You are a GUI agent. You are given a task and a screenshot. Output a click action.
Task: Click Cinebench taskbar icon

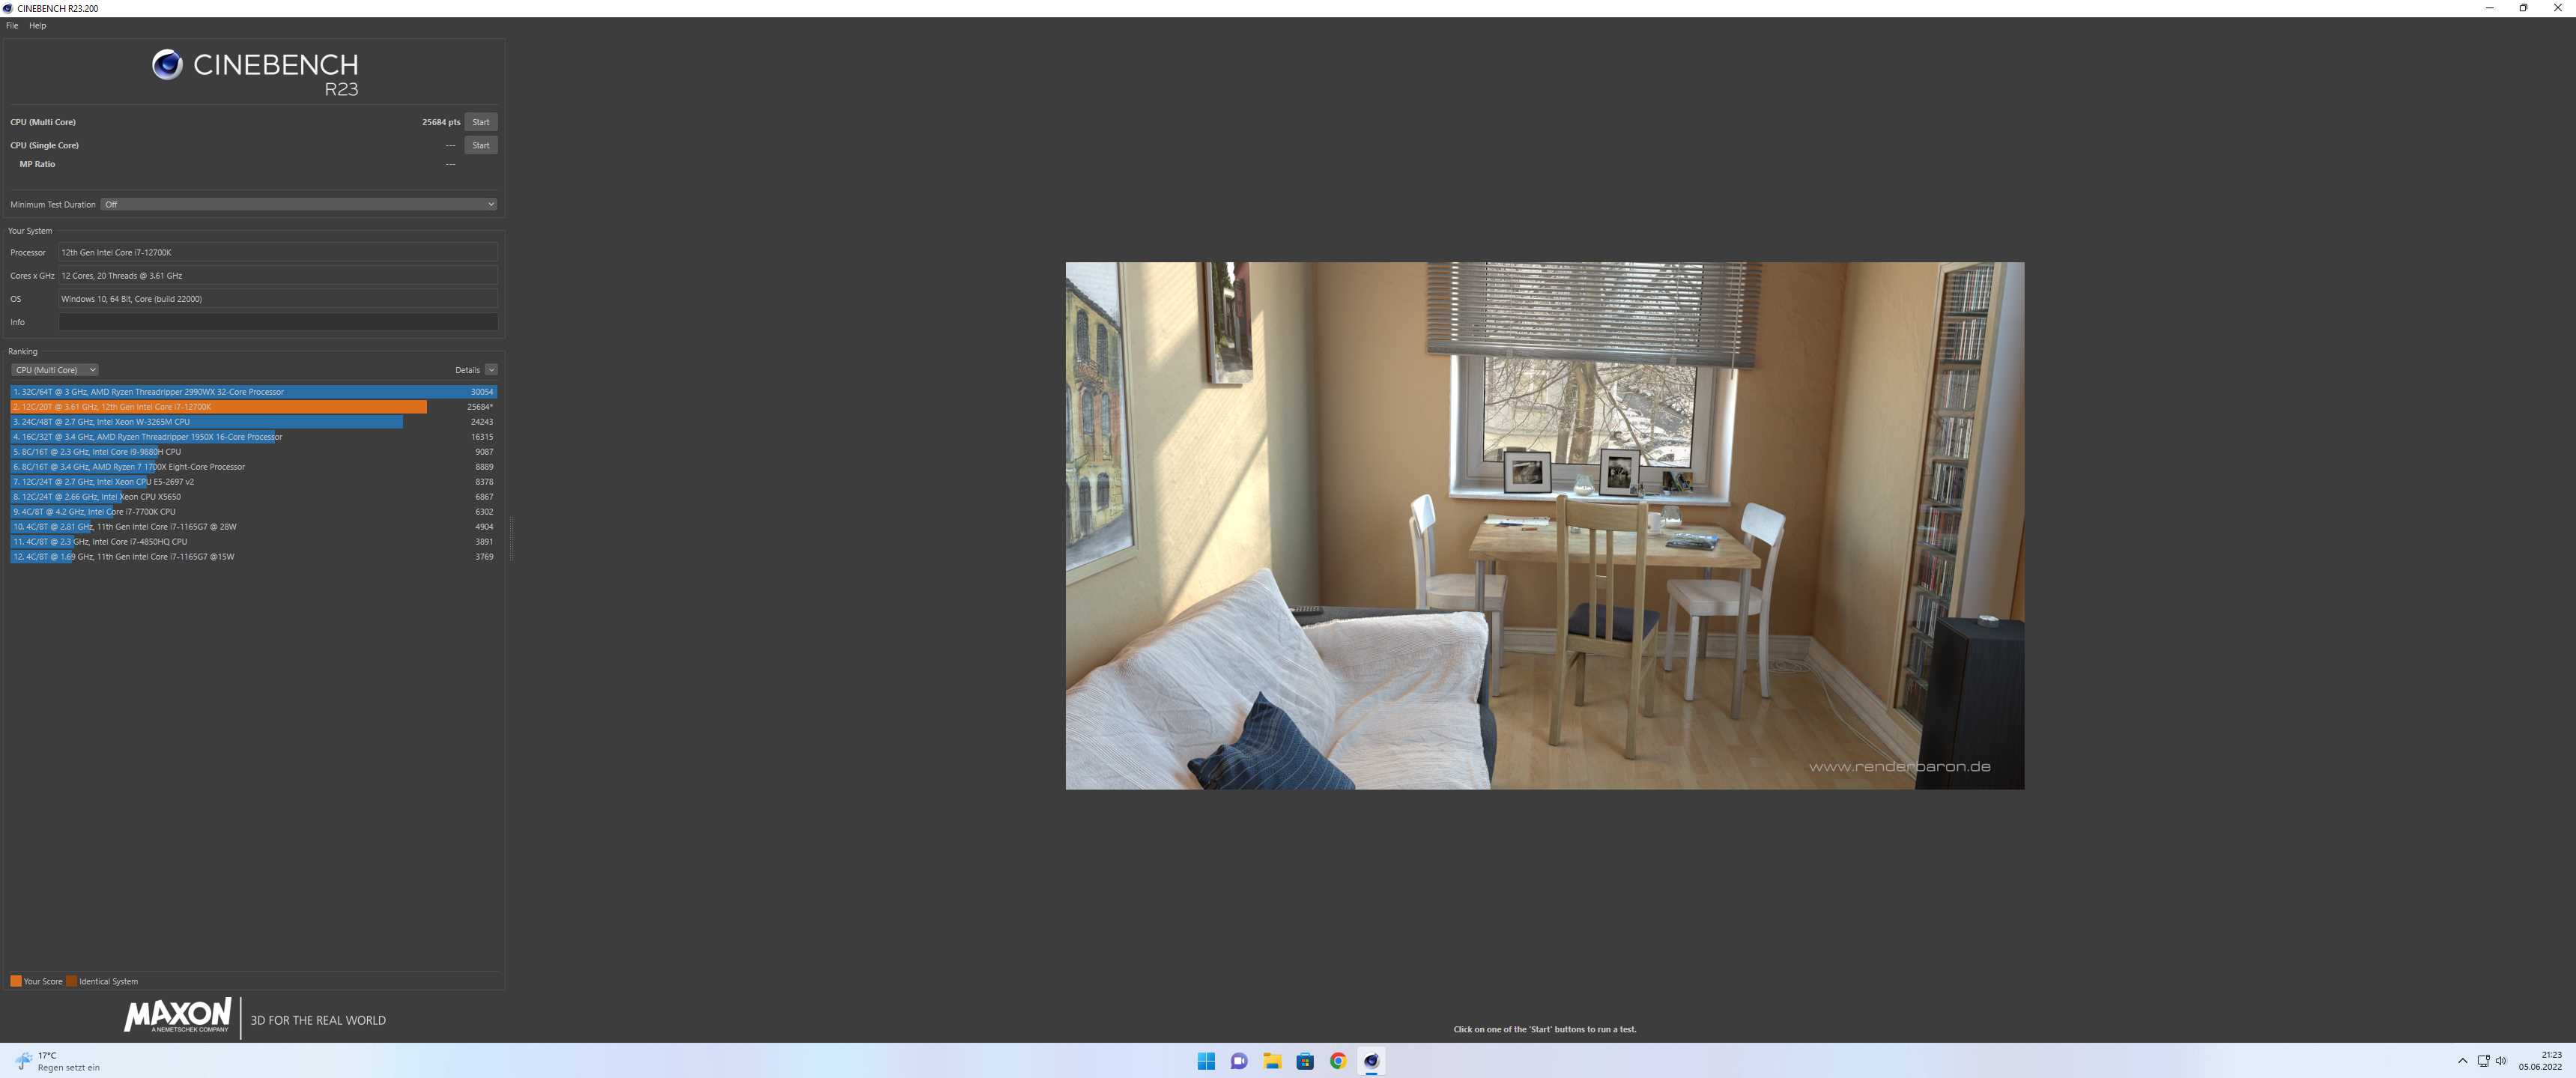tap(1371, 1061)
